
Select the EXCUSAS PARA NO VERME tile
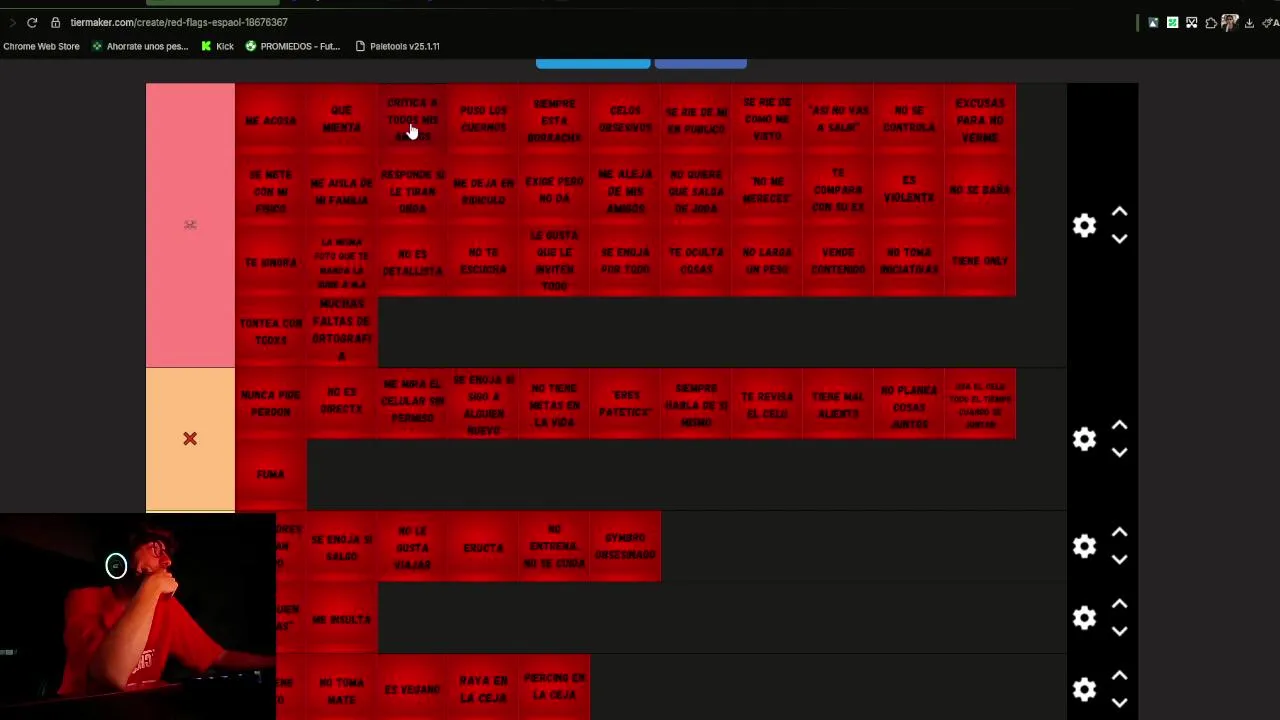point(980,119)
